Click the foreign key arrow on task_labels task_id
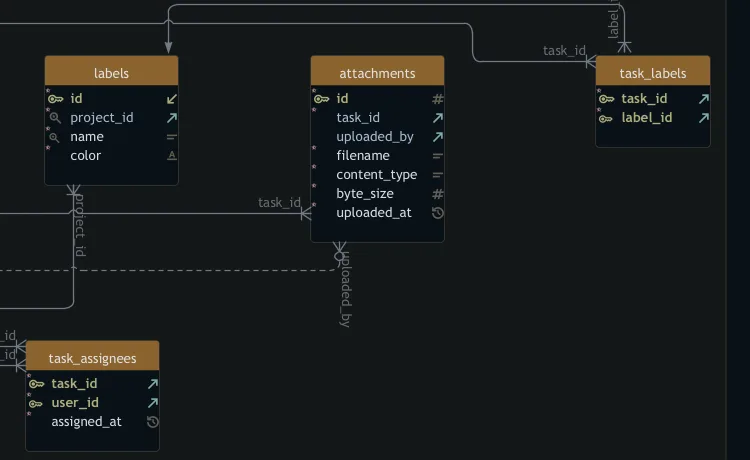This screenshot has width=750, height=460. pyautogui.click(x=704, y=99)
